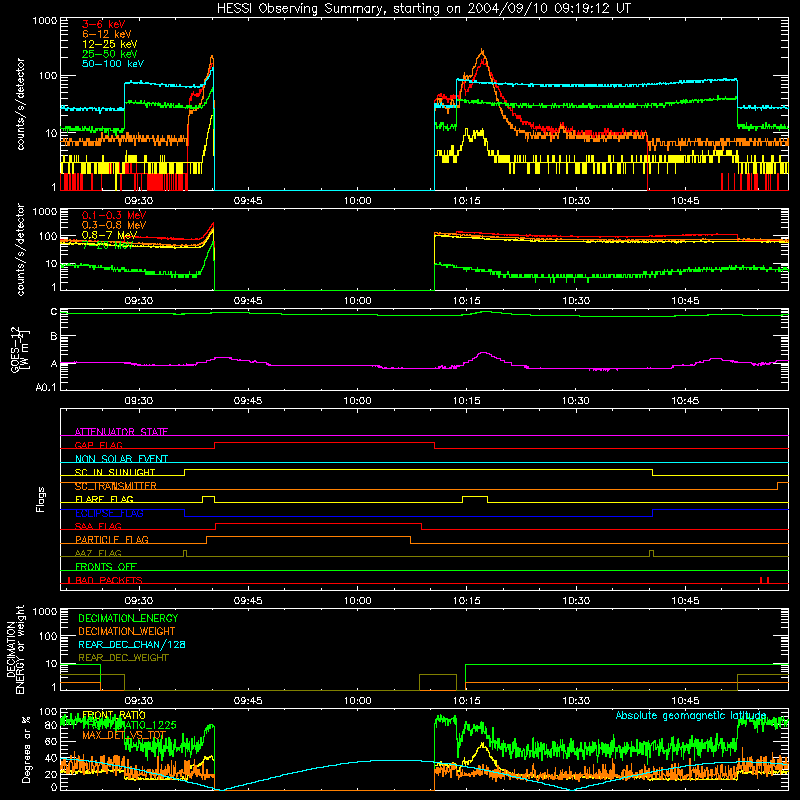Click the 0.3-0.8 MeV legend label
The width and height of the screenshot is (800, 800).
click(114, 225)
